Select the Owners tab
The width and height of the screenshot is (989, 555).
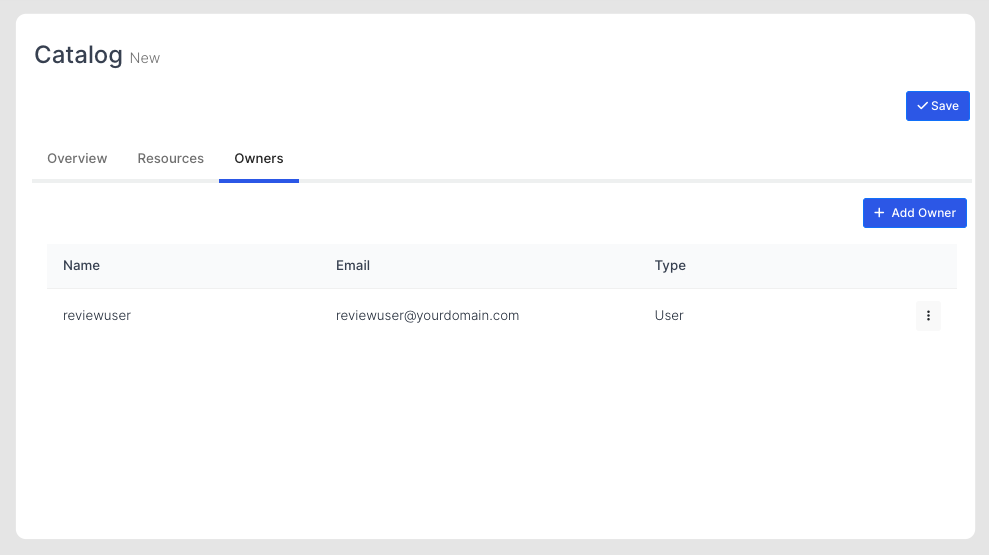tap(259, 158)
